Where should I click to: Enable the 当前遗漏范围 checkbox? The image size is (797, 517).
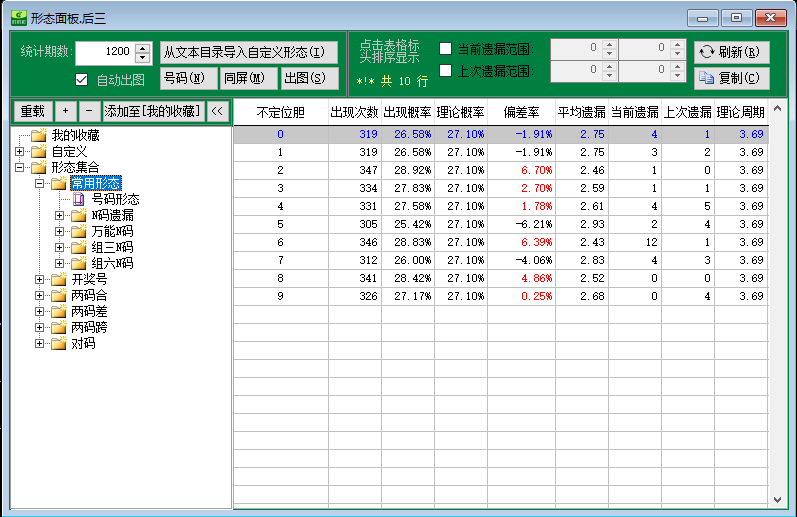click(446, 49)
